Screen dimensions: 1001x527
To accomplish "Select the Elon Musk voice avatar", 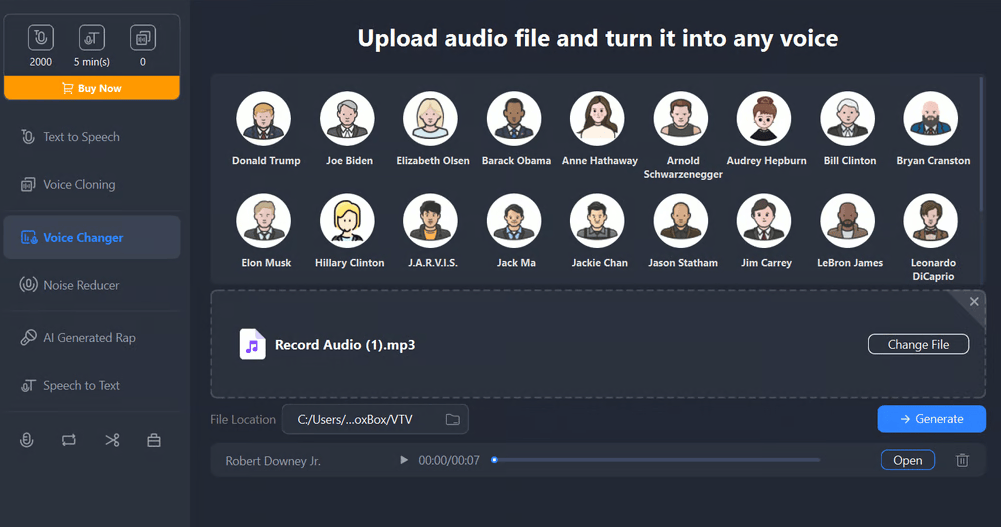I will (x=264, y=221).
